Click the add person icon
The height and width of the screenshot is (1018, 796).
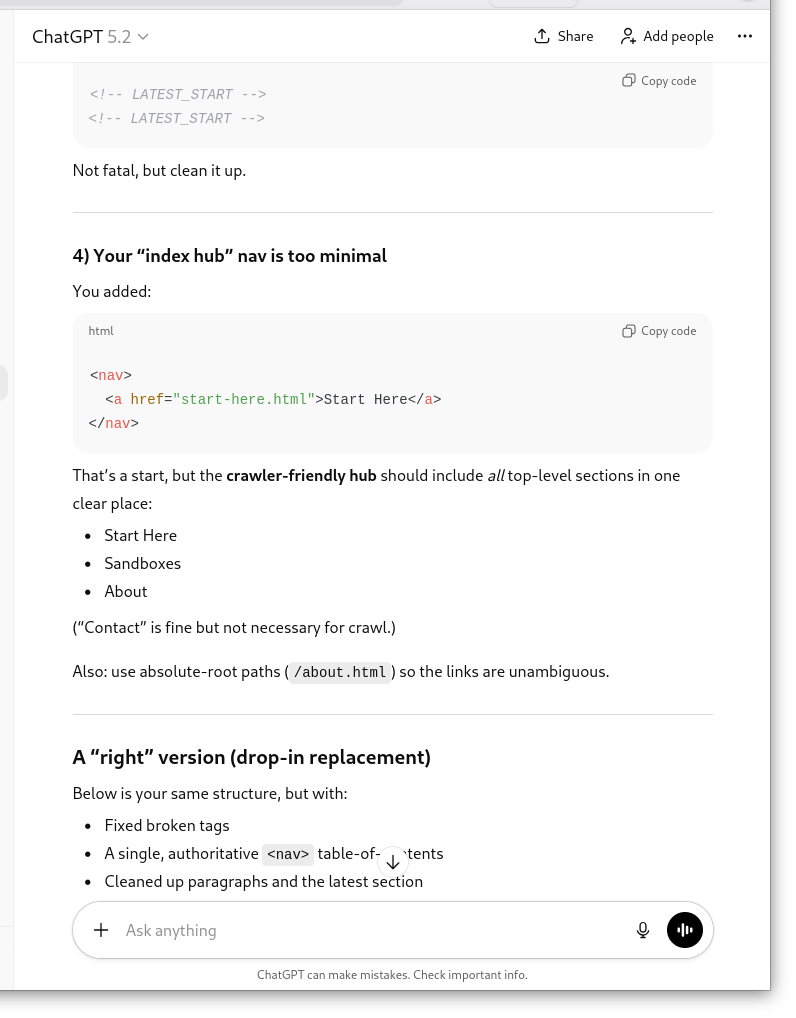[628, 36]
